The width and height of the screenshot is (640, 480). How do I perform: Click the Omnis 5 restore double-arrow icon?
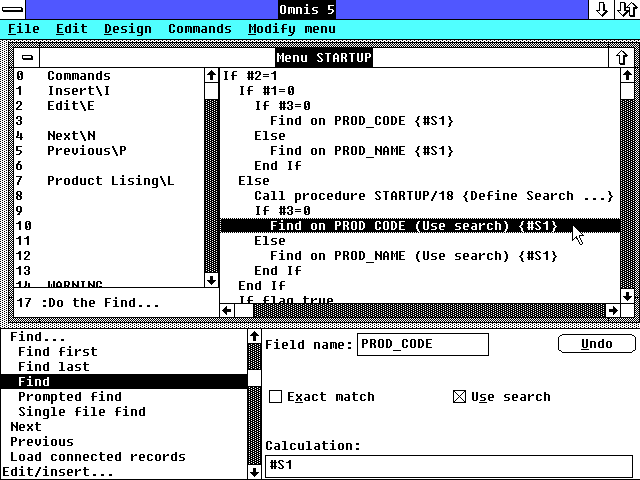pos(627,9)
